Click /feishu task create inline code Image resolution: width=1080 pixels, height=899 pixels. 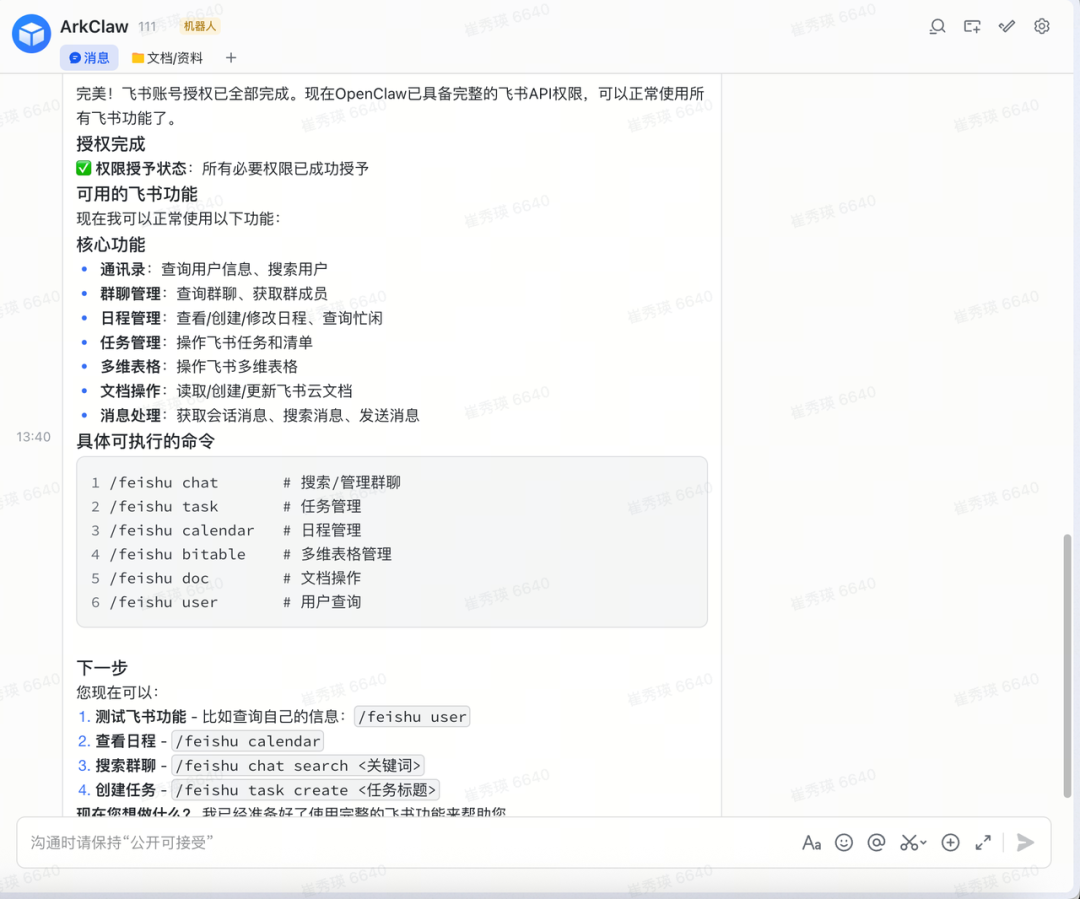point(305,790)
